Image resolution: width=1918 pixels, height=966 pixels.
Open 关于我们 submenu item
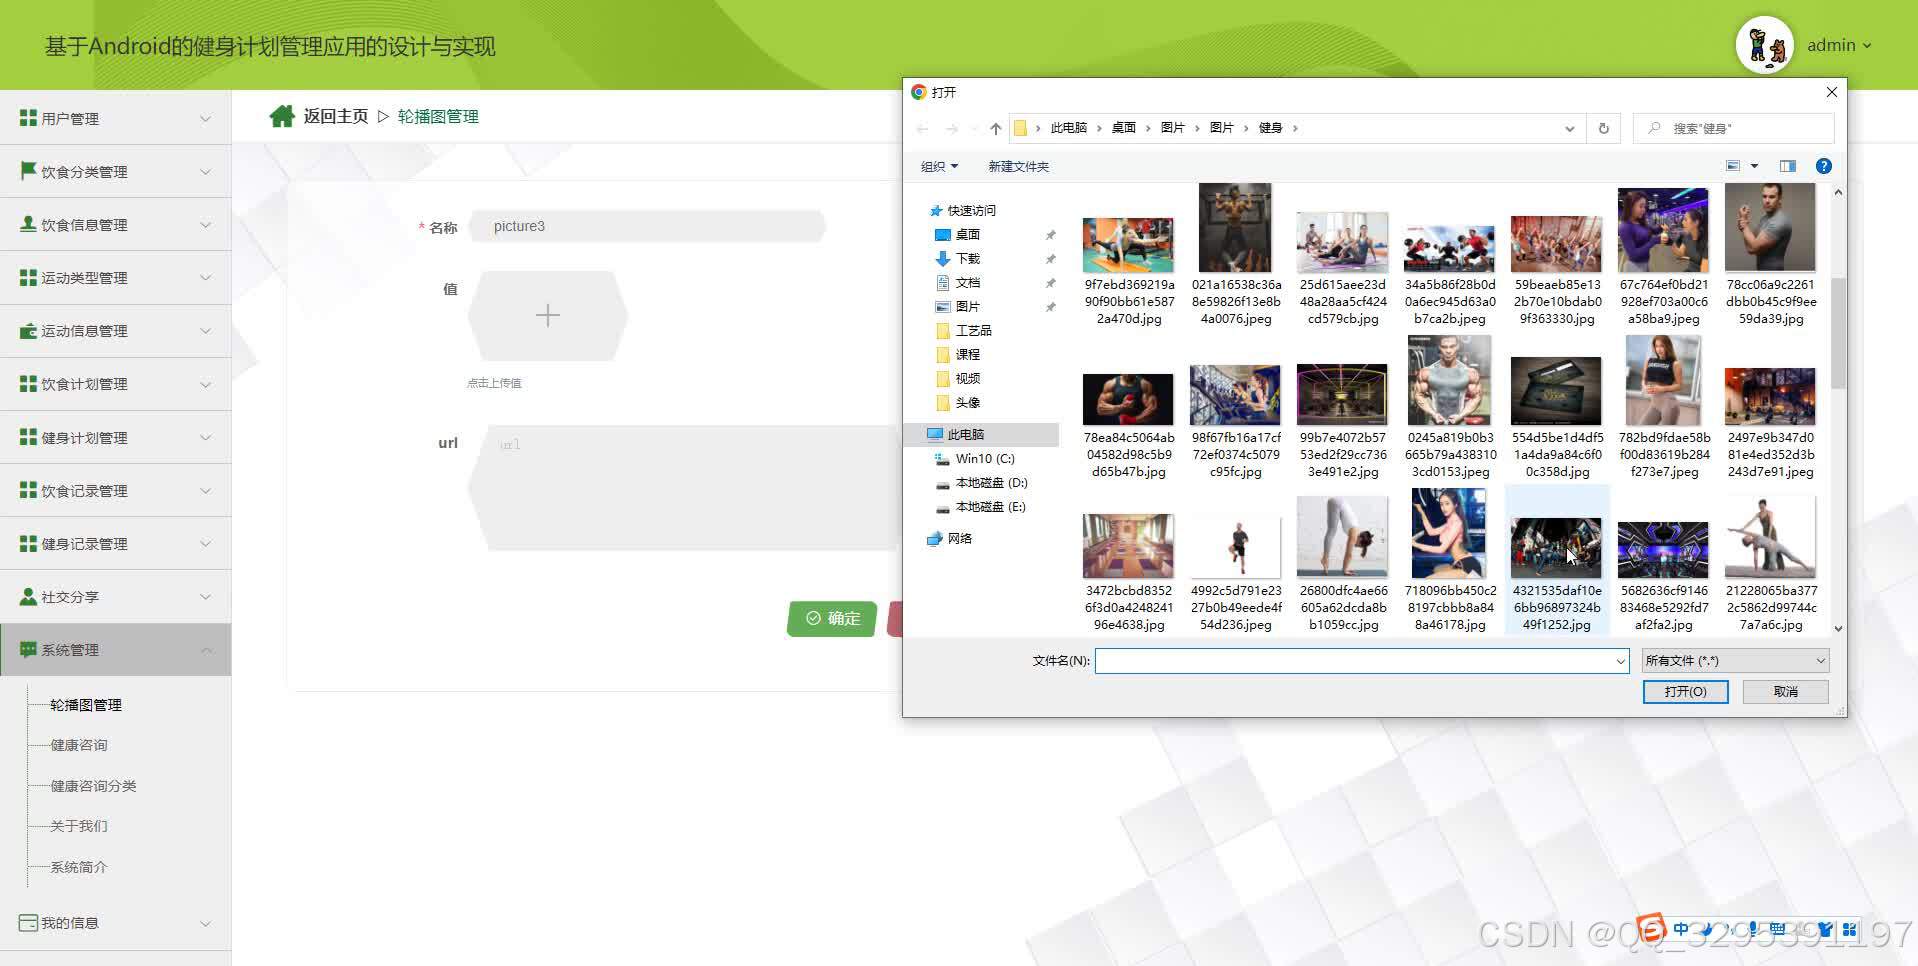click(79, 826)
